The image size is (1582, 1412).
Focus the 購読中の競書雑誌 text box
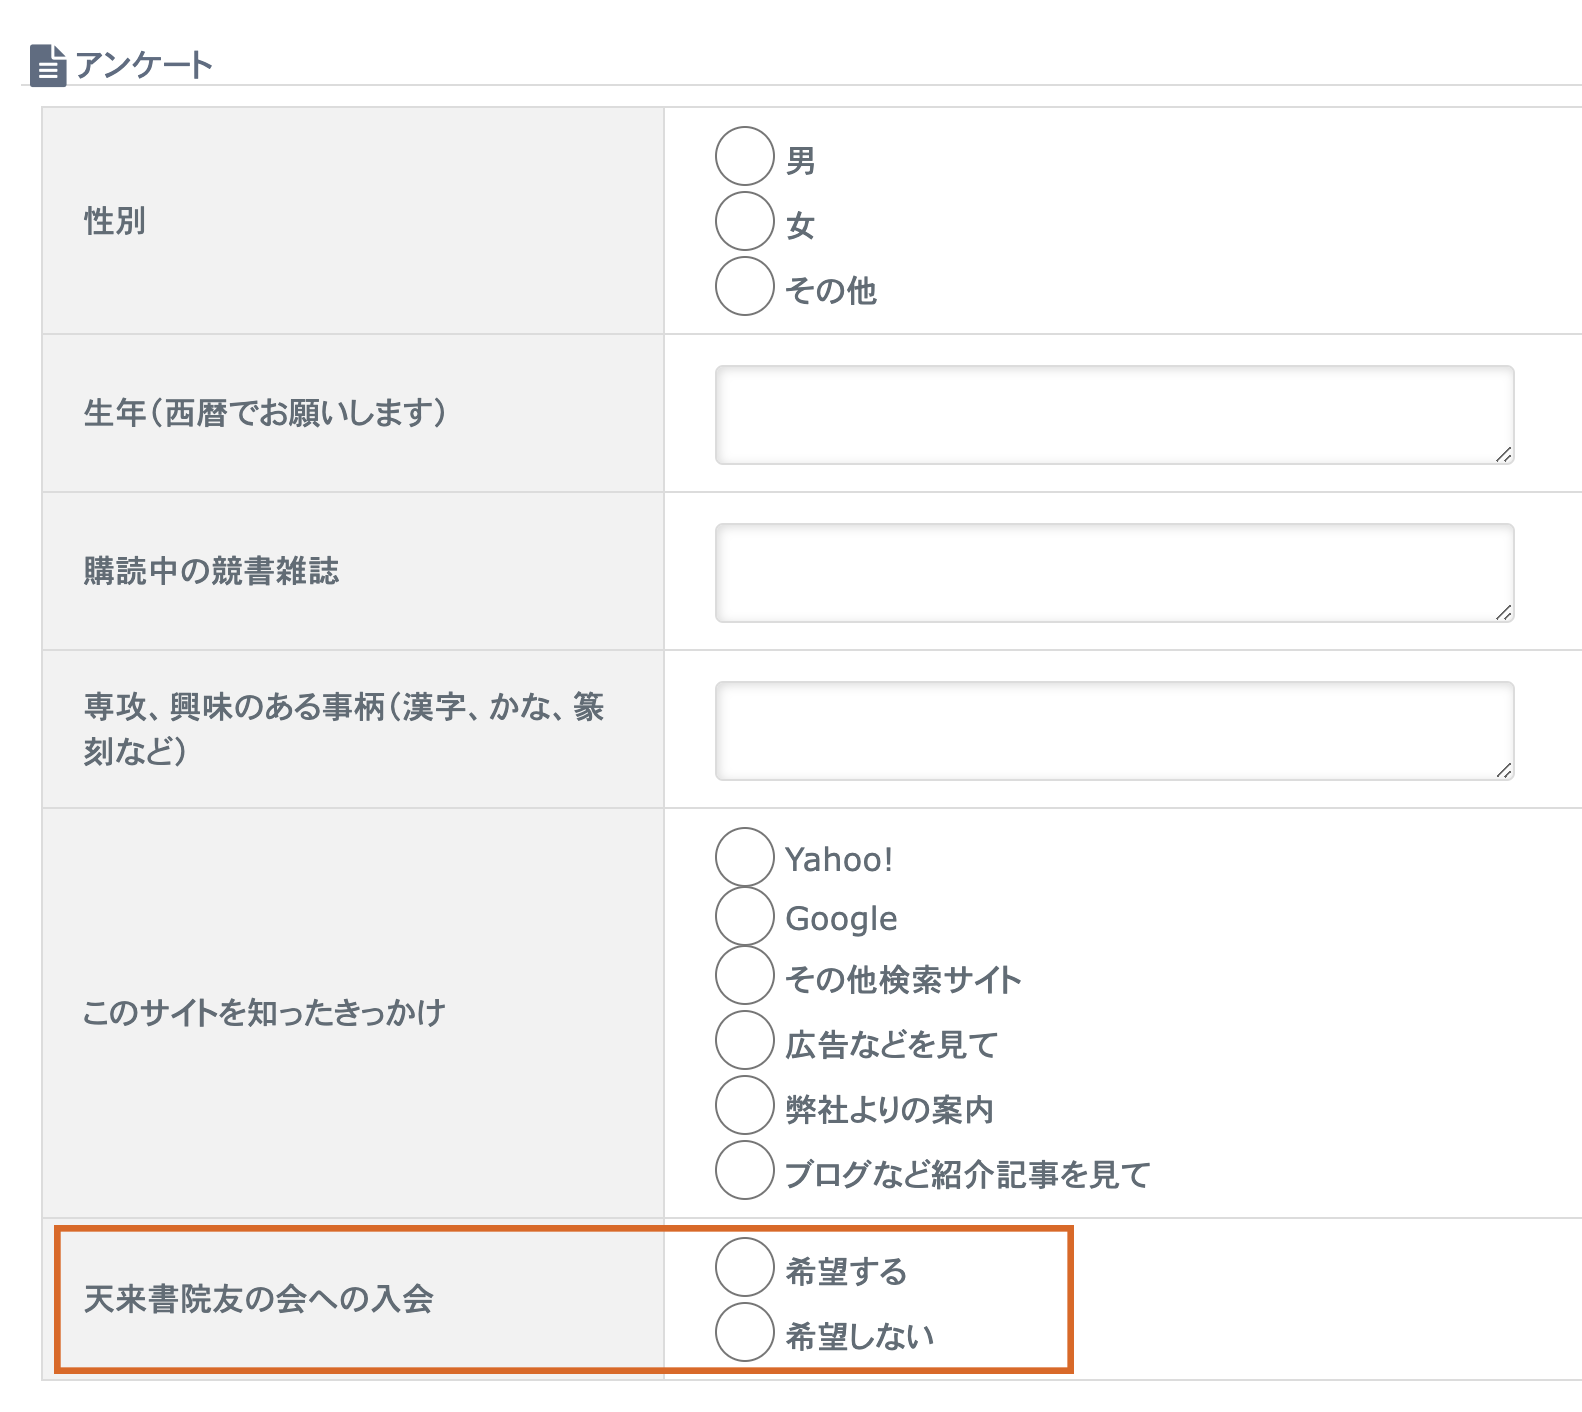[x=1113, y=573]
